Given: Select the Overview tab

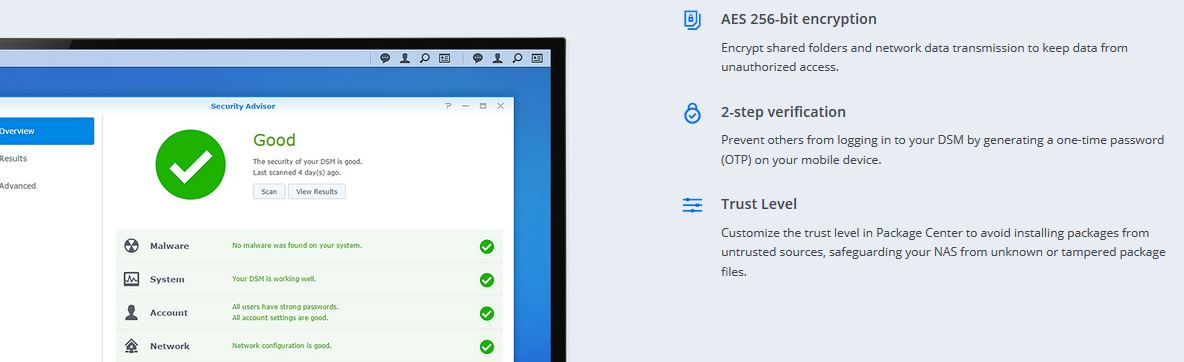Looking at the screenshot, I should click(47, 131).
